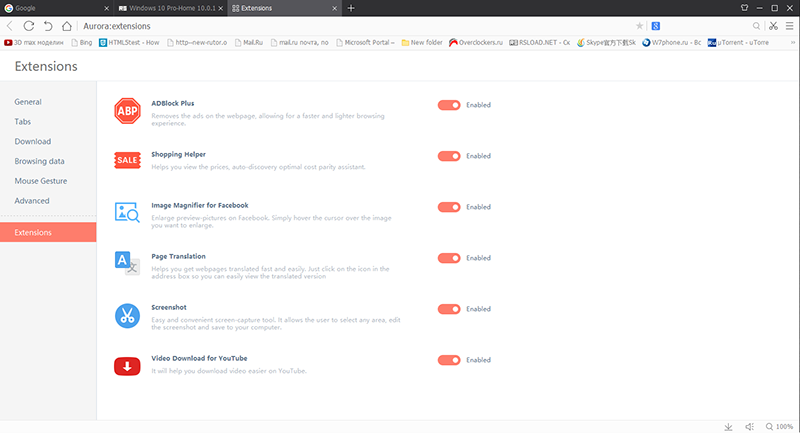
Task: Disable Video Download for YouTube toggle
Action: [449, 360]
